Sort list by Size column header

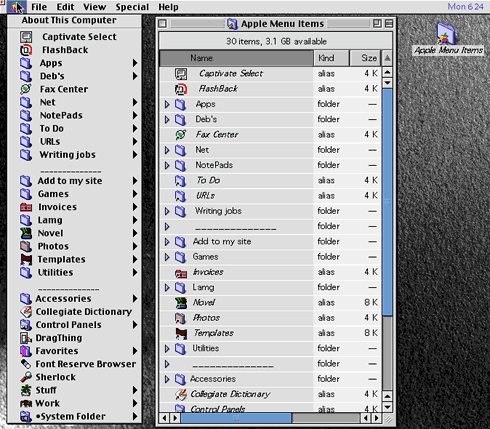coord(365,58)
